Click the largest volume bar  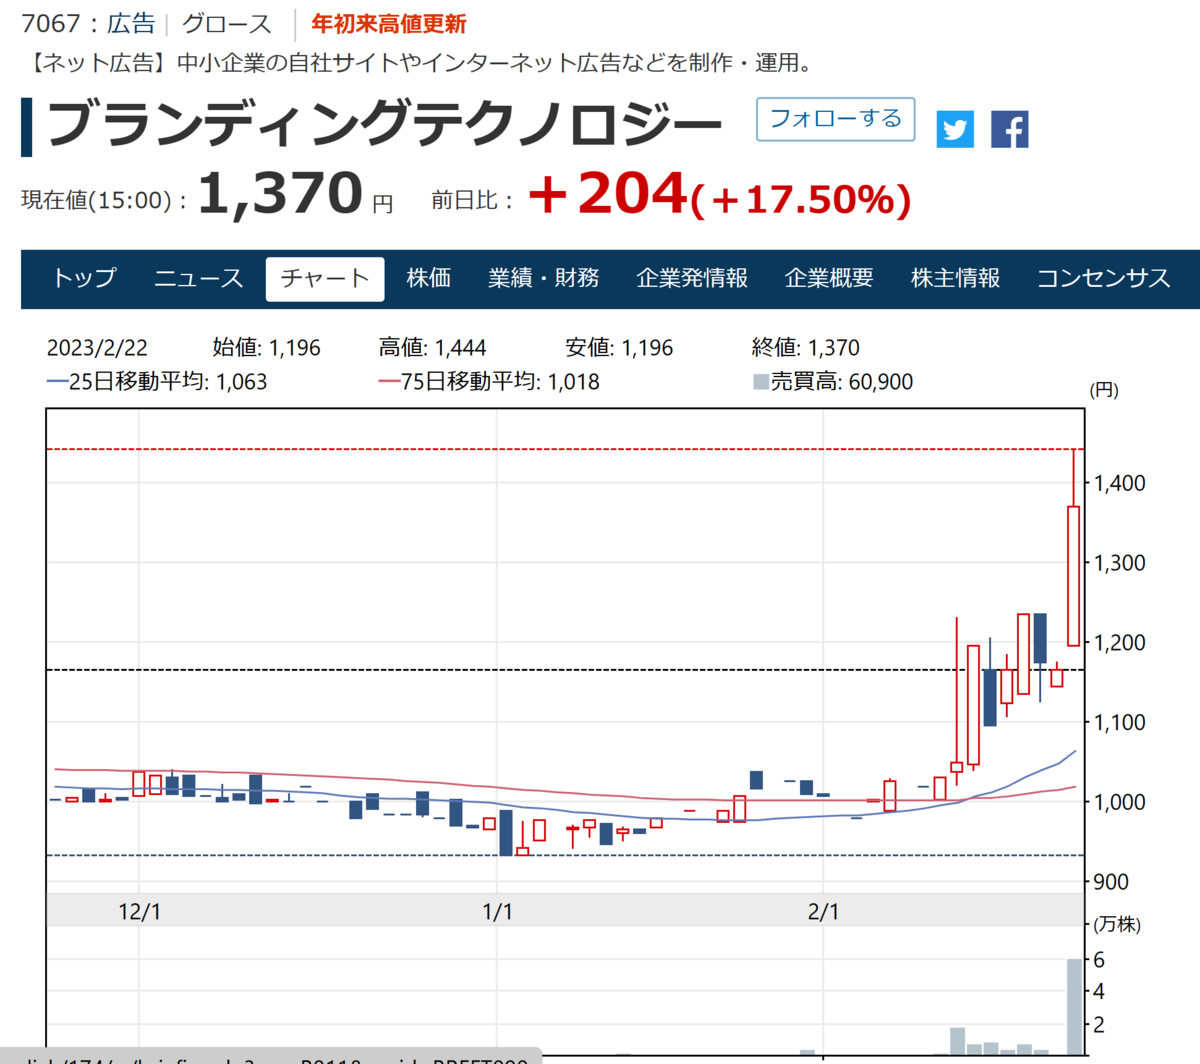pyautogui.click(x=1074, y=1007)
